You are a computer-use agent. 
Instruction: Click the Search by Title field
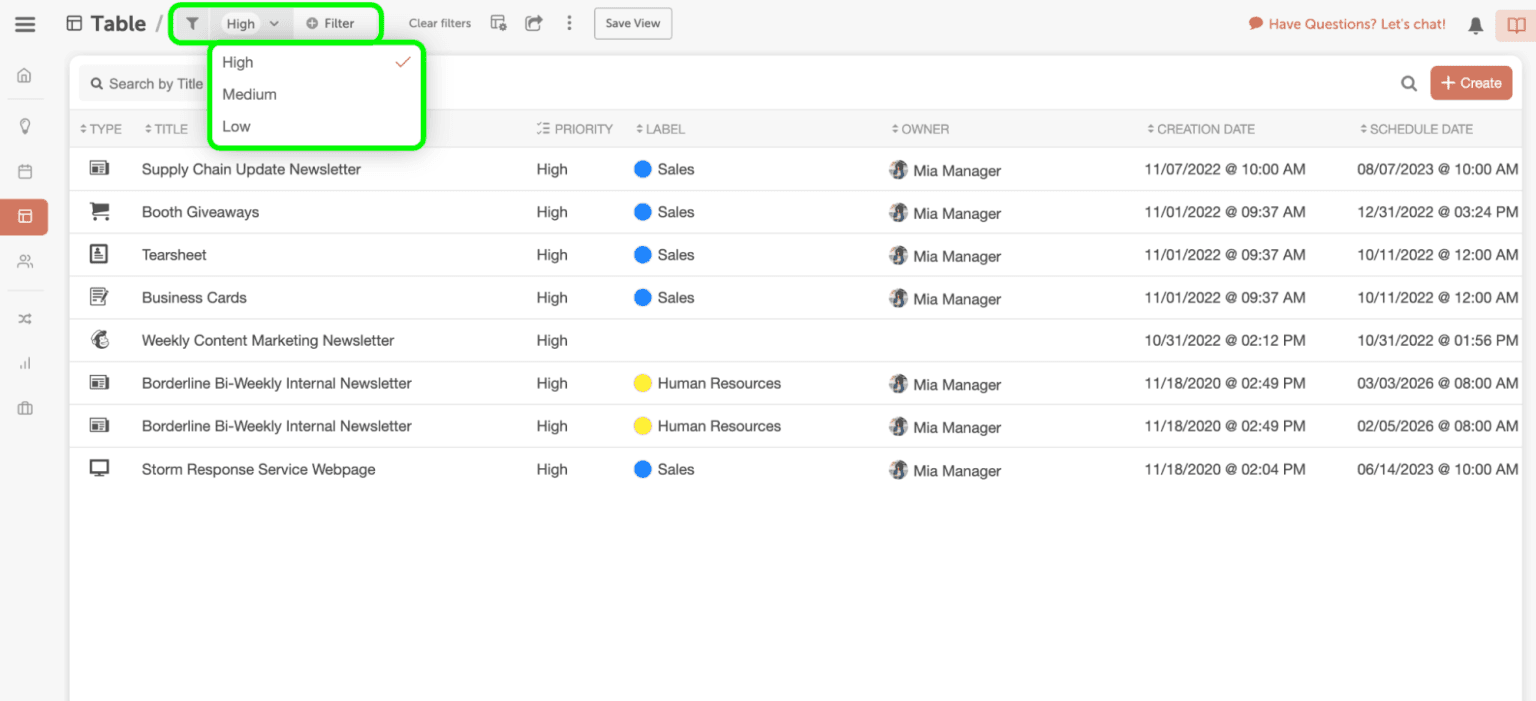click(x=150, y=84)
